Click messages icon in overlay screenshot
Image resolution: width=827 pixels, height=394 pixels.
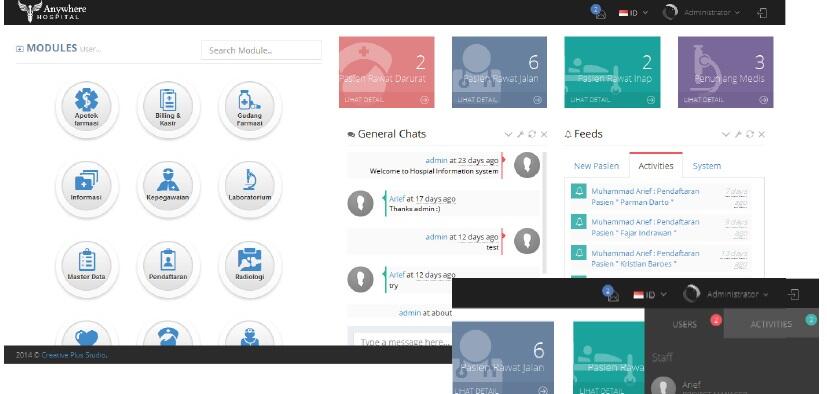click(611, 294)
